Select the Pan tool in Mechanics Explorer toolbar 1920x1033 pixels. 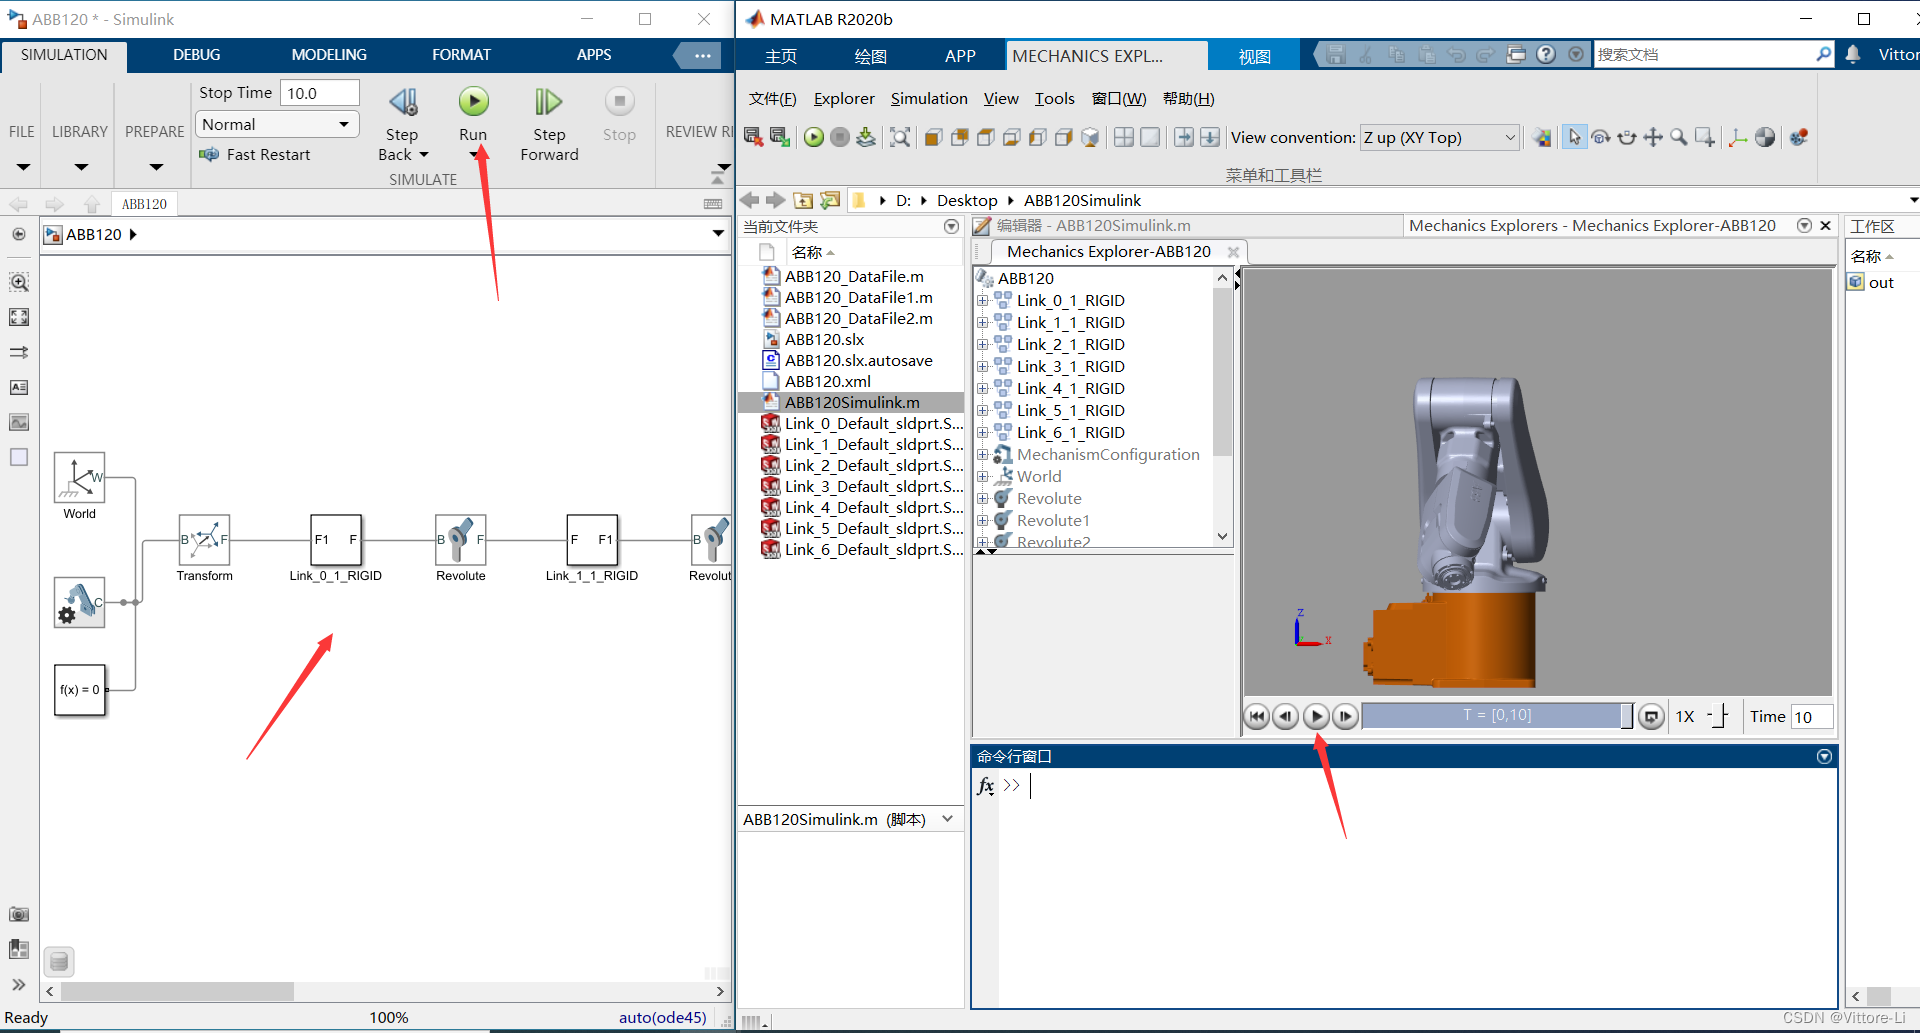[1653, 138]
